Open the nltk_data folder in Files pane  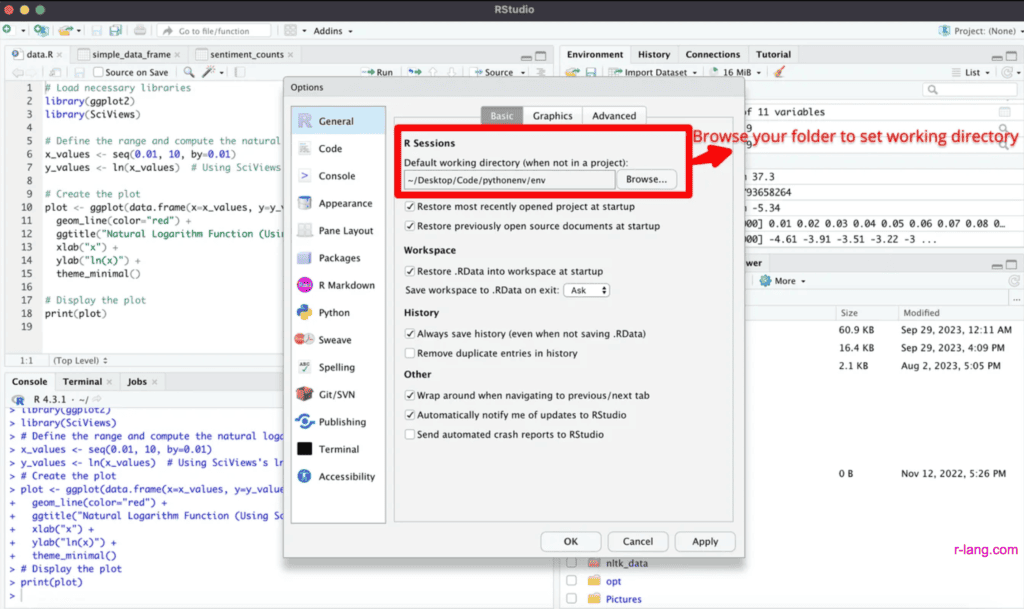tap(626, 563)
